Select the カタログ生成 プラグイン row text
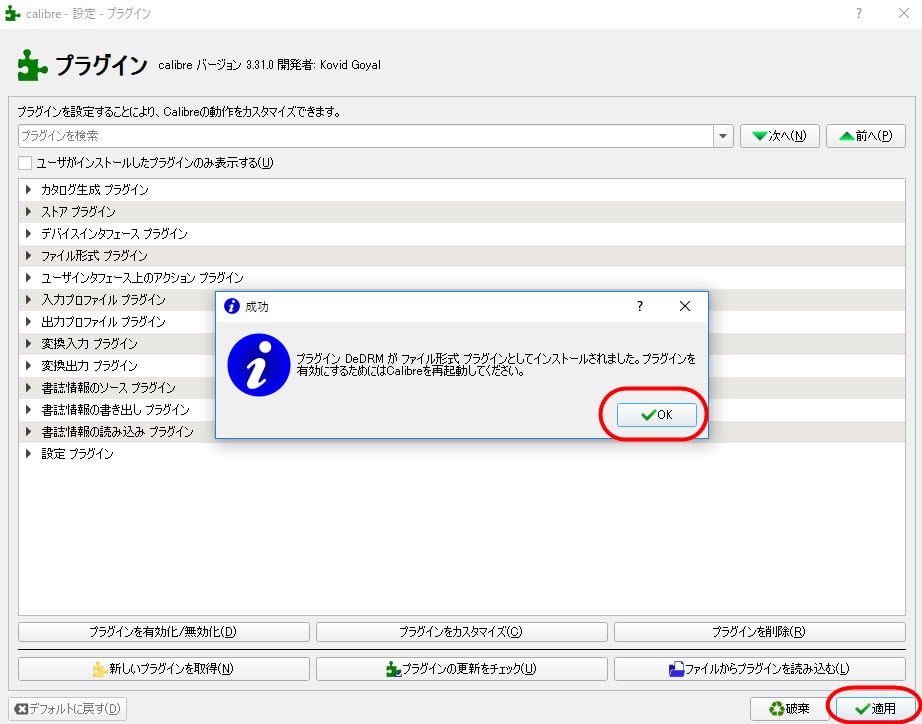922x724 pixels. coord(95,189)
